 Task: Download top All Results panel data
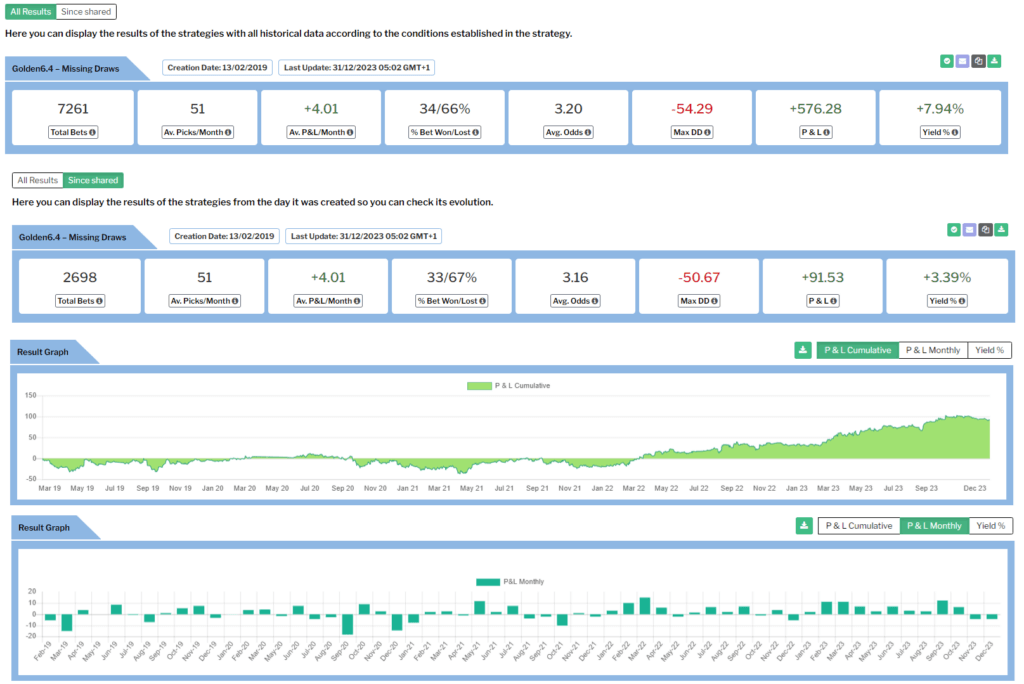coord(994,61)
